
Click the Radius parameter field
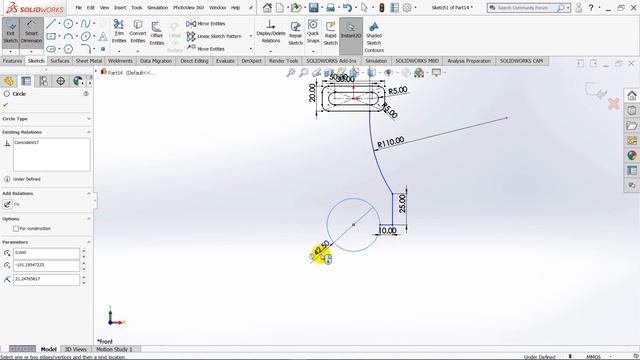click(x=46, y=279)
